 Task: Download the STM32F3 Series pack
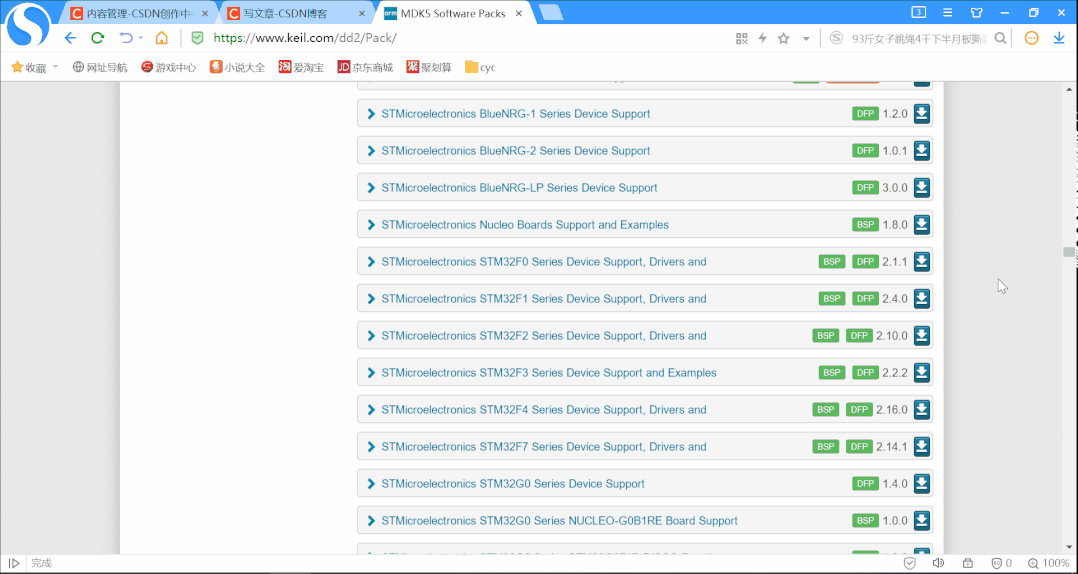tap(921, 373)
